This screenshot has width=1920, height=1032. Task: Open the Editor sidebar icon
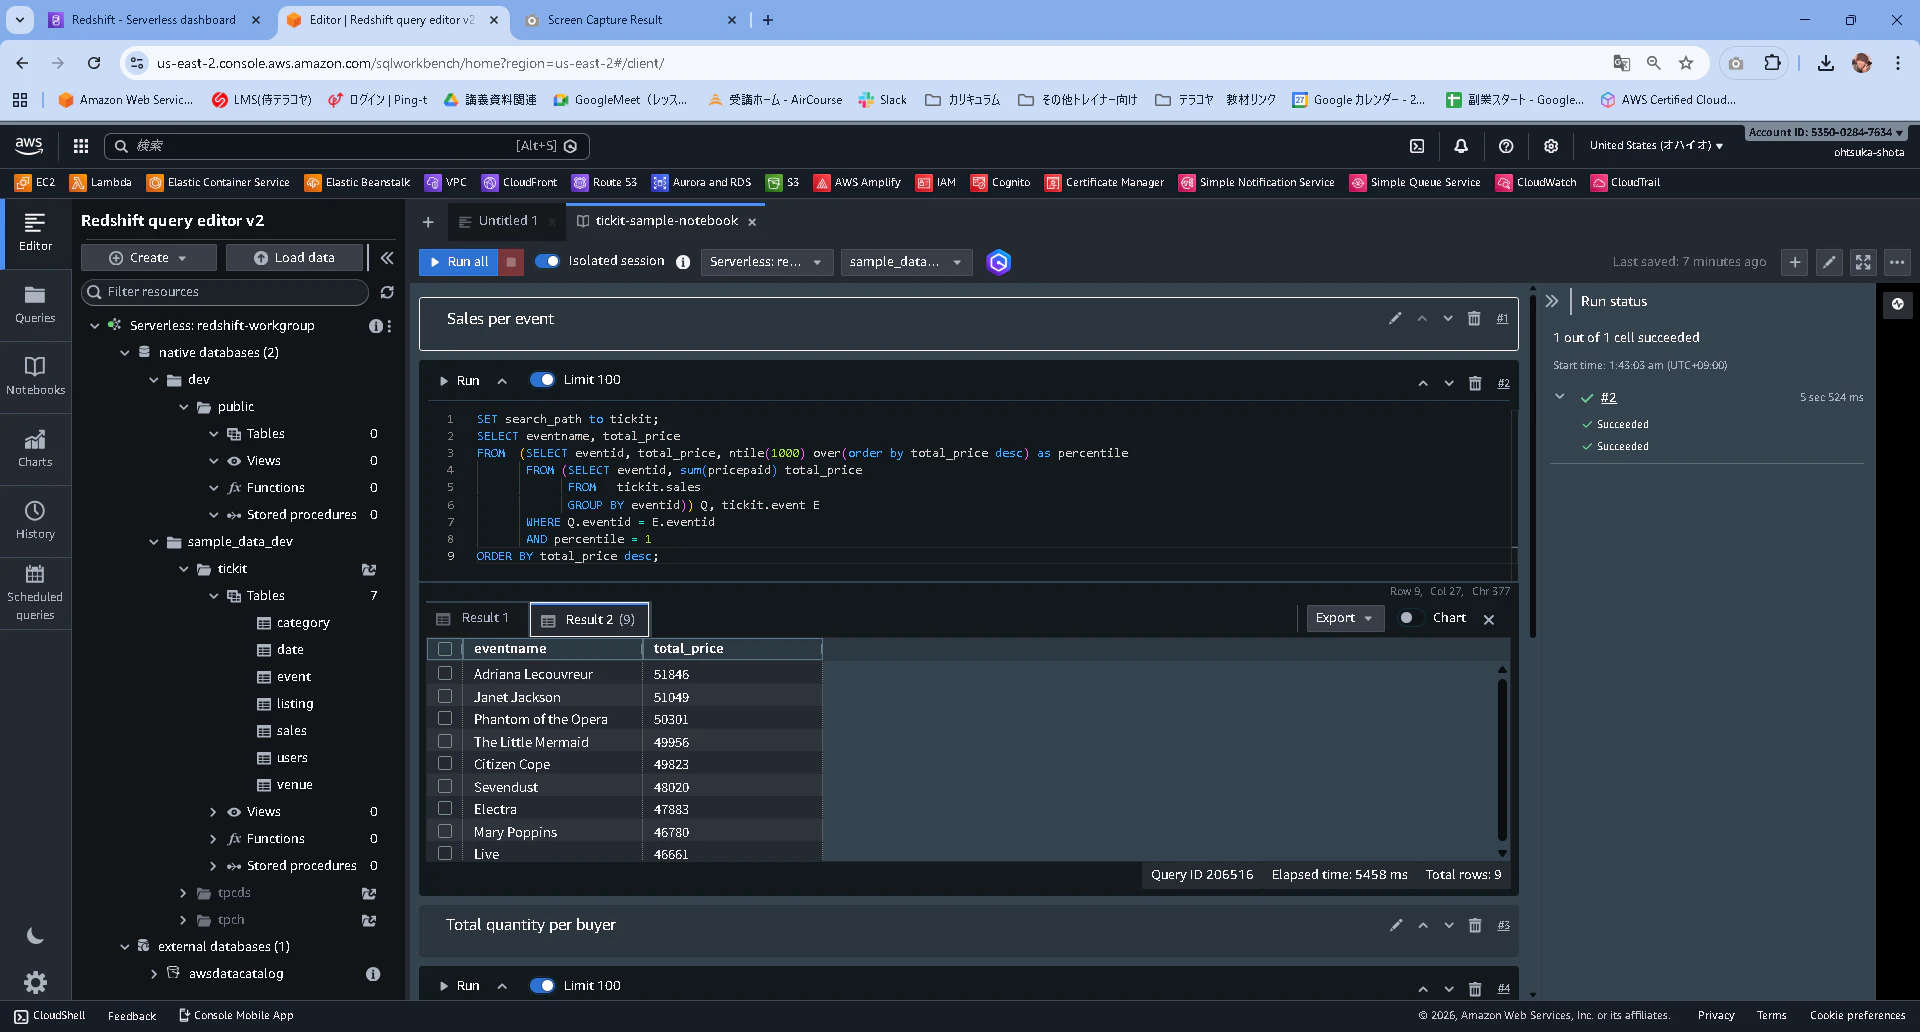point(35,233)
